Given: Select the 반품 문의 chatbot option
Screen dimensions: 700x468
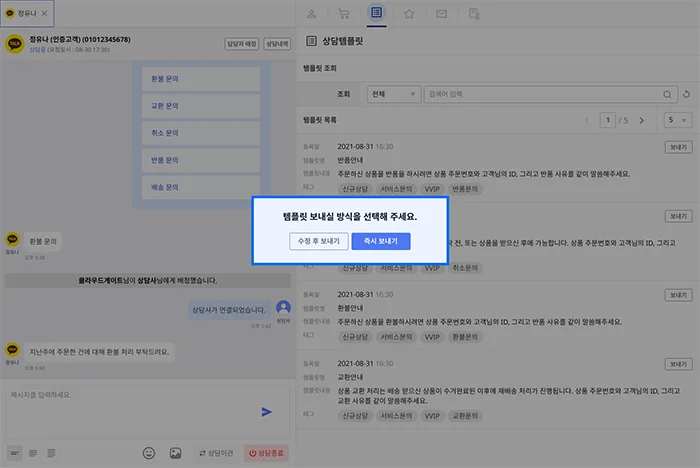Looking at the screenshot, I should (201, 160).
